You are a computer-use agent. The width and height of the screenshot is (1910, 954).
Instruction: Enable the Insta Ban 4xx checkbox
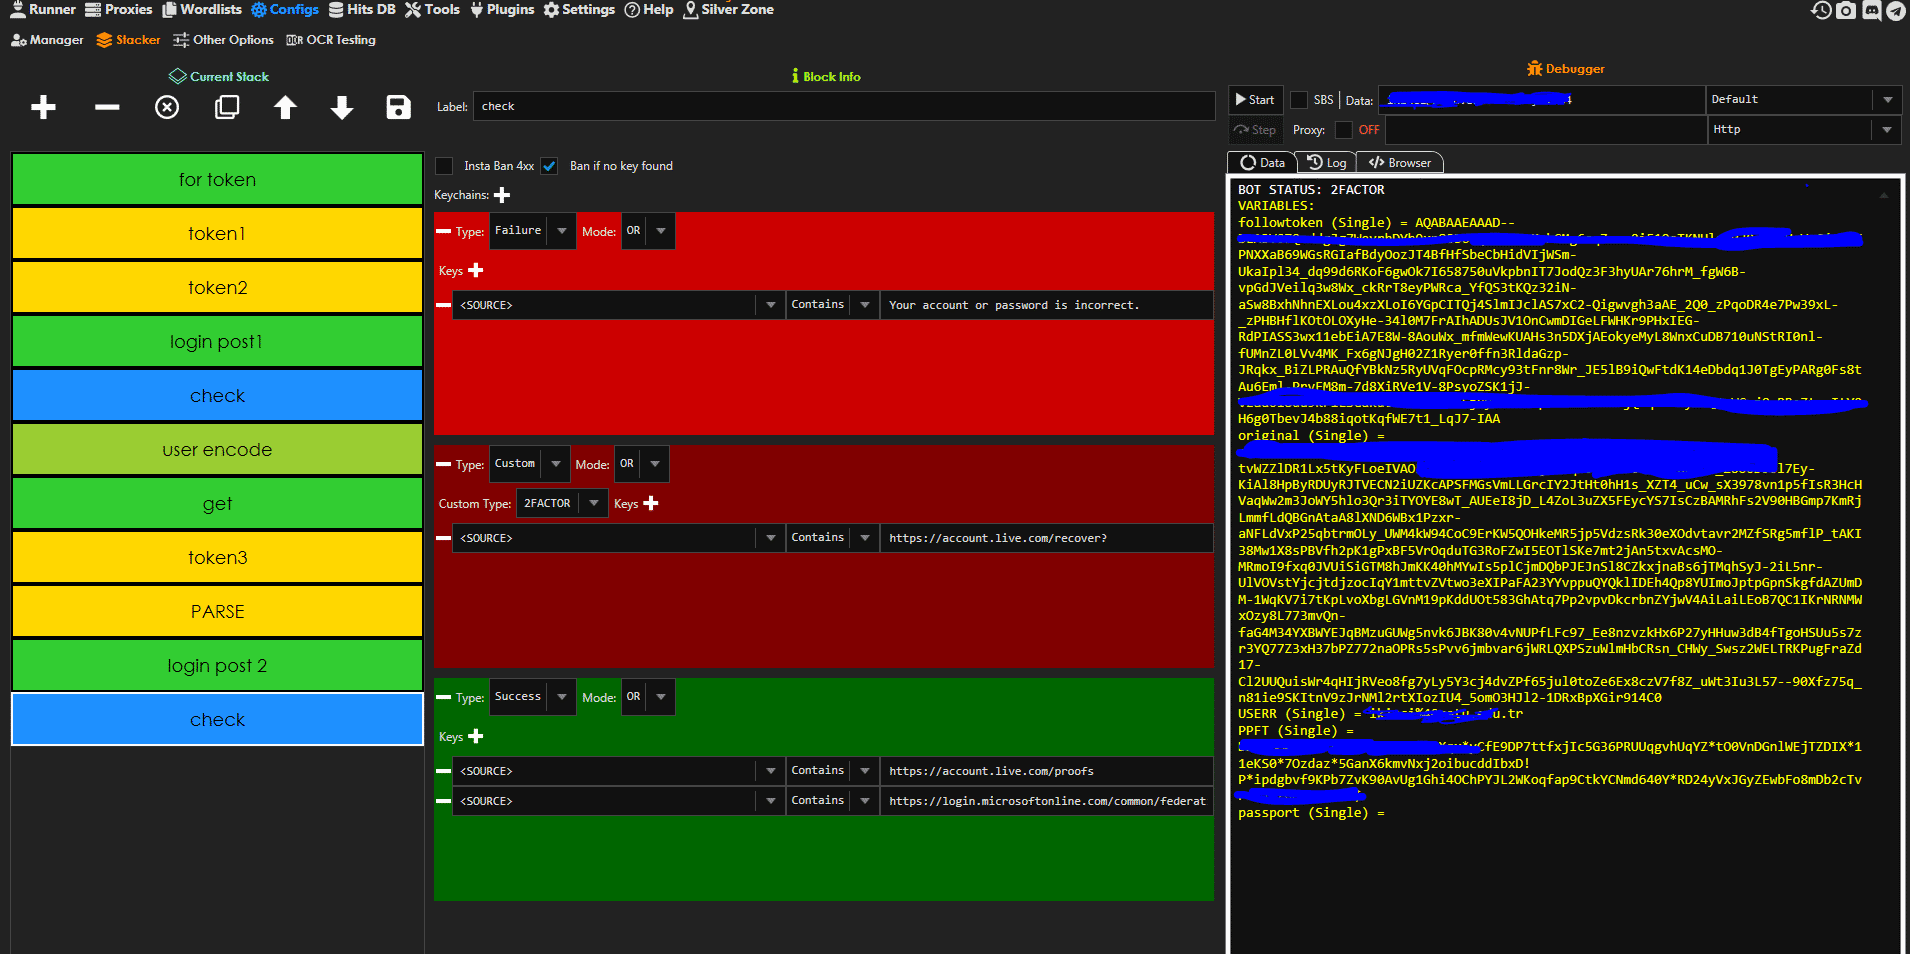[445, 166]
